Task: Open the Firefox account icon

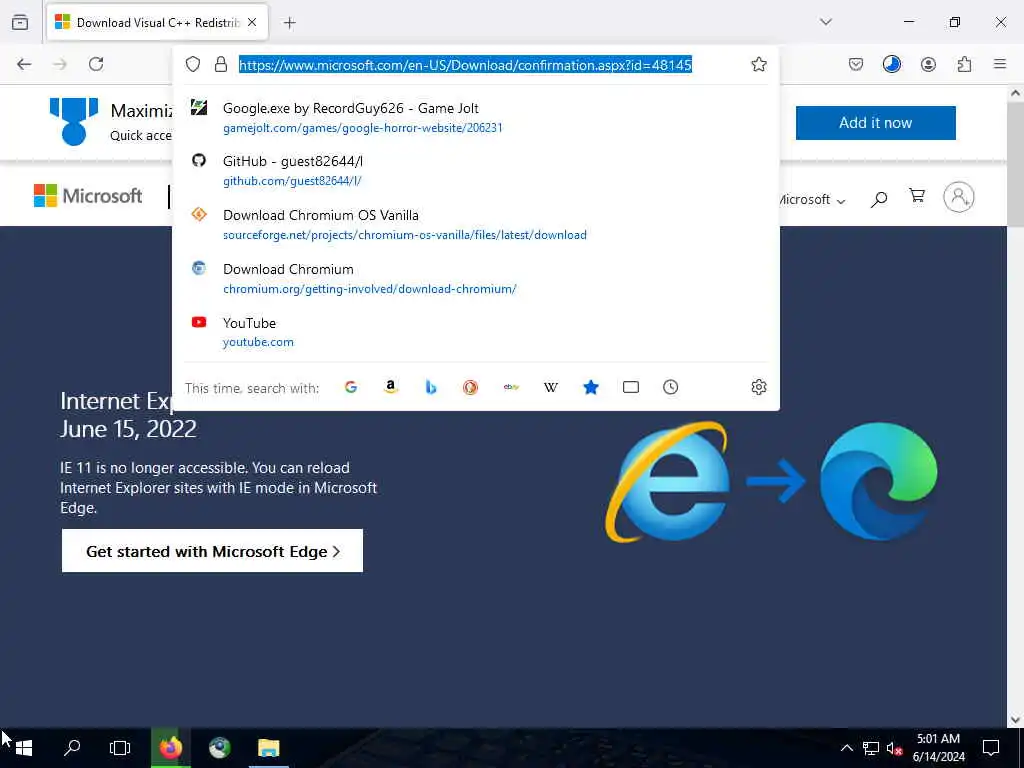Action: (x=928, y=64)
